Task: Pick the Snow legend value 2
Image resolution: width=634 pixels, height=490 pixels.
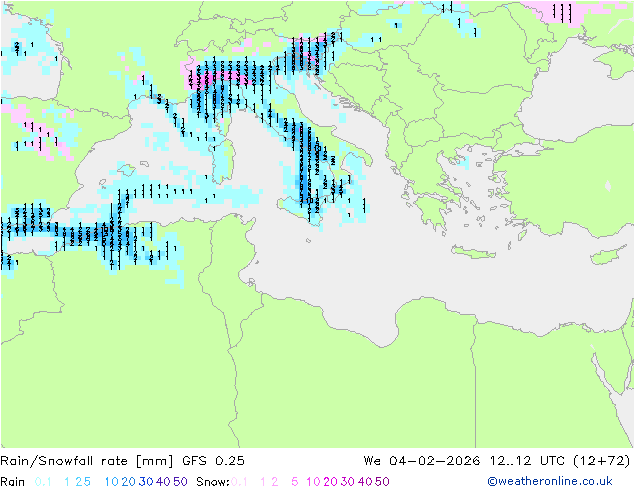Action: (275, 482)
